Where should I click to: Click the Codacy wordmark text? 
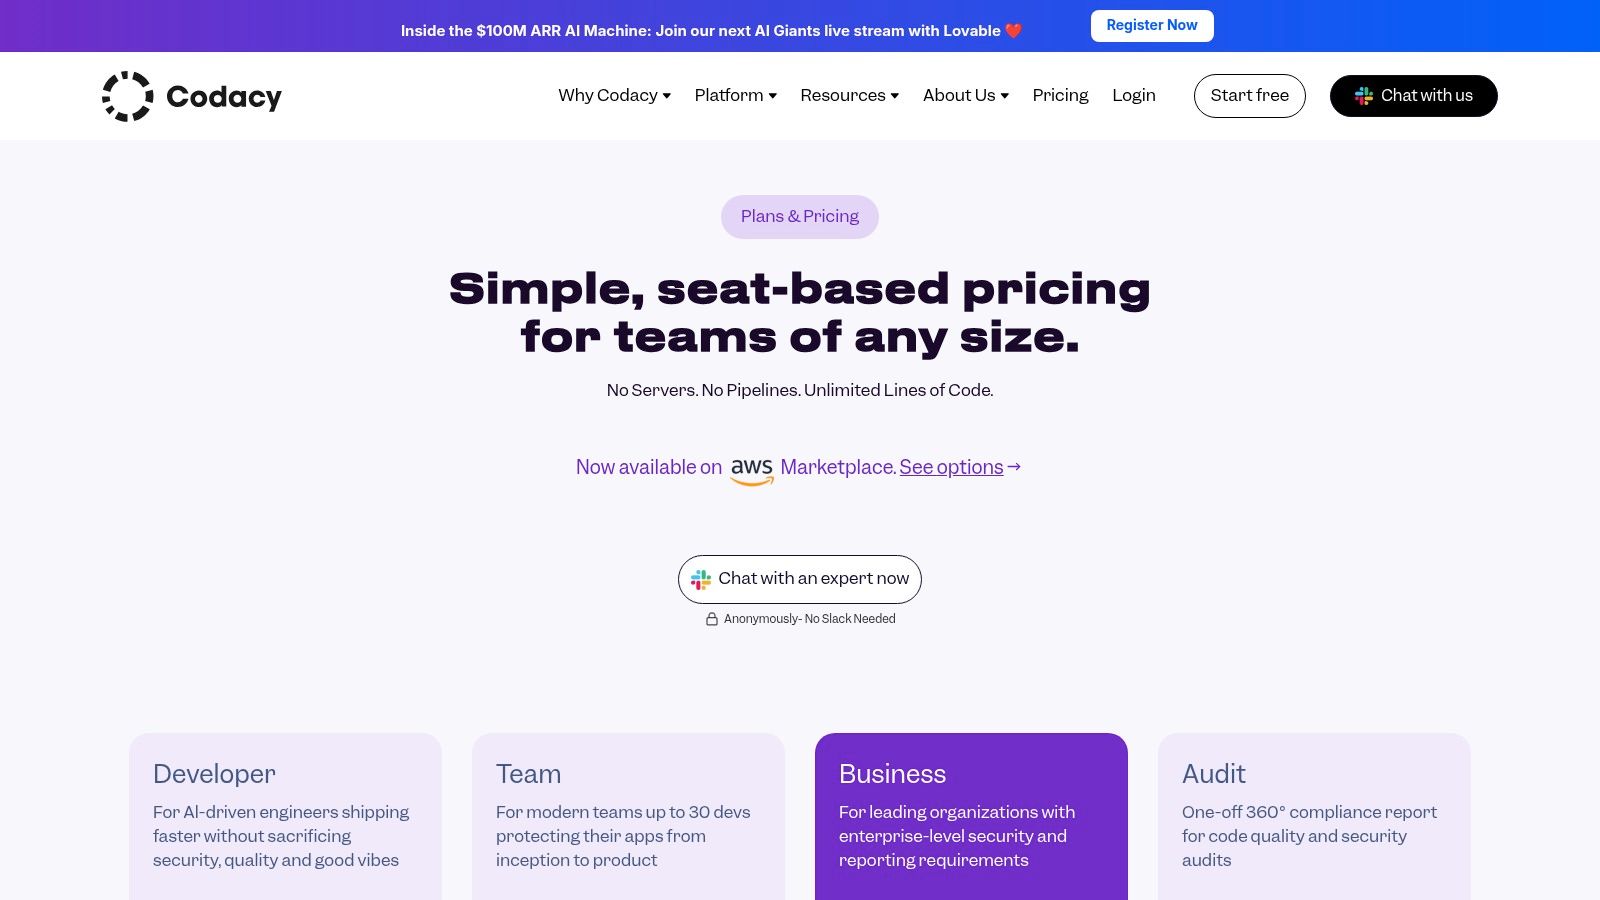pos(224,97)
